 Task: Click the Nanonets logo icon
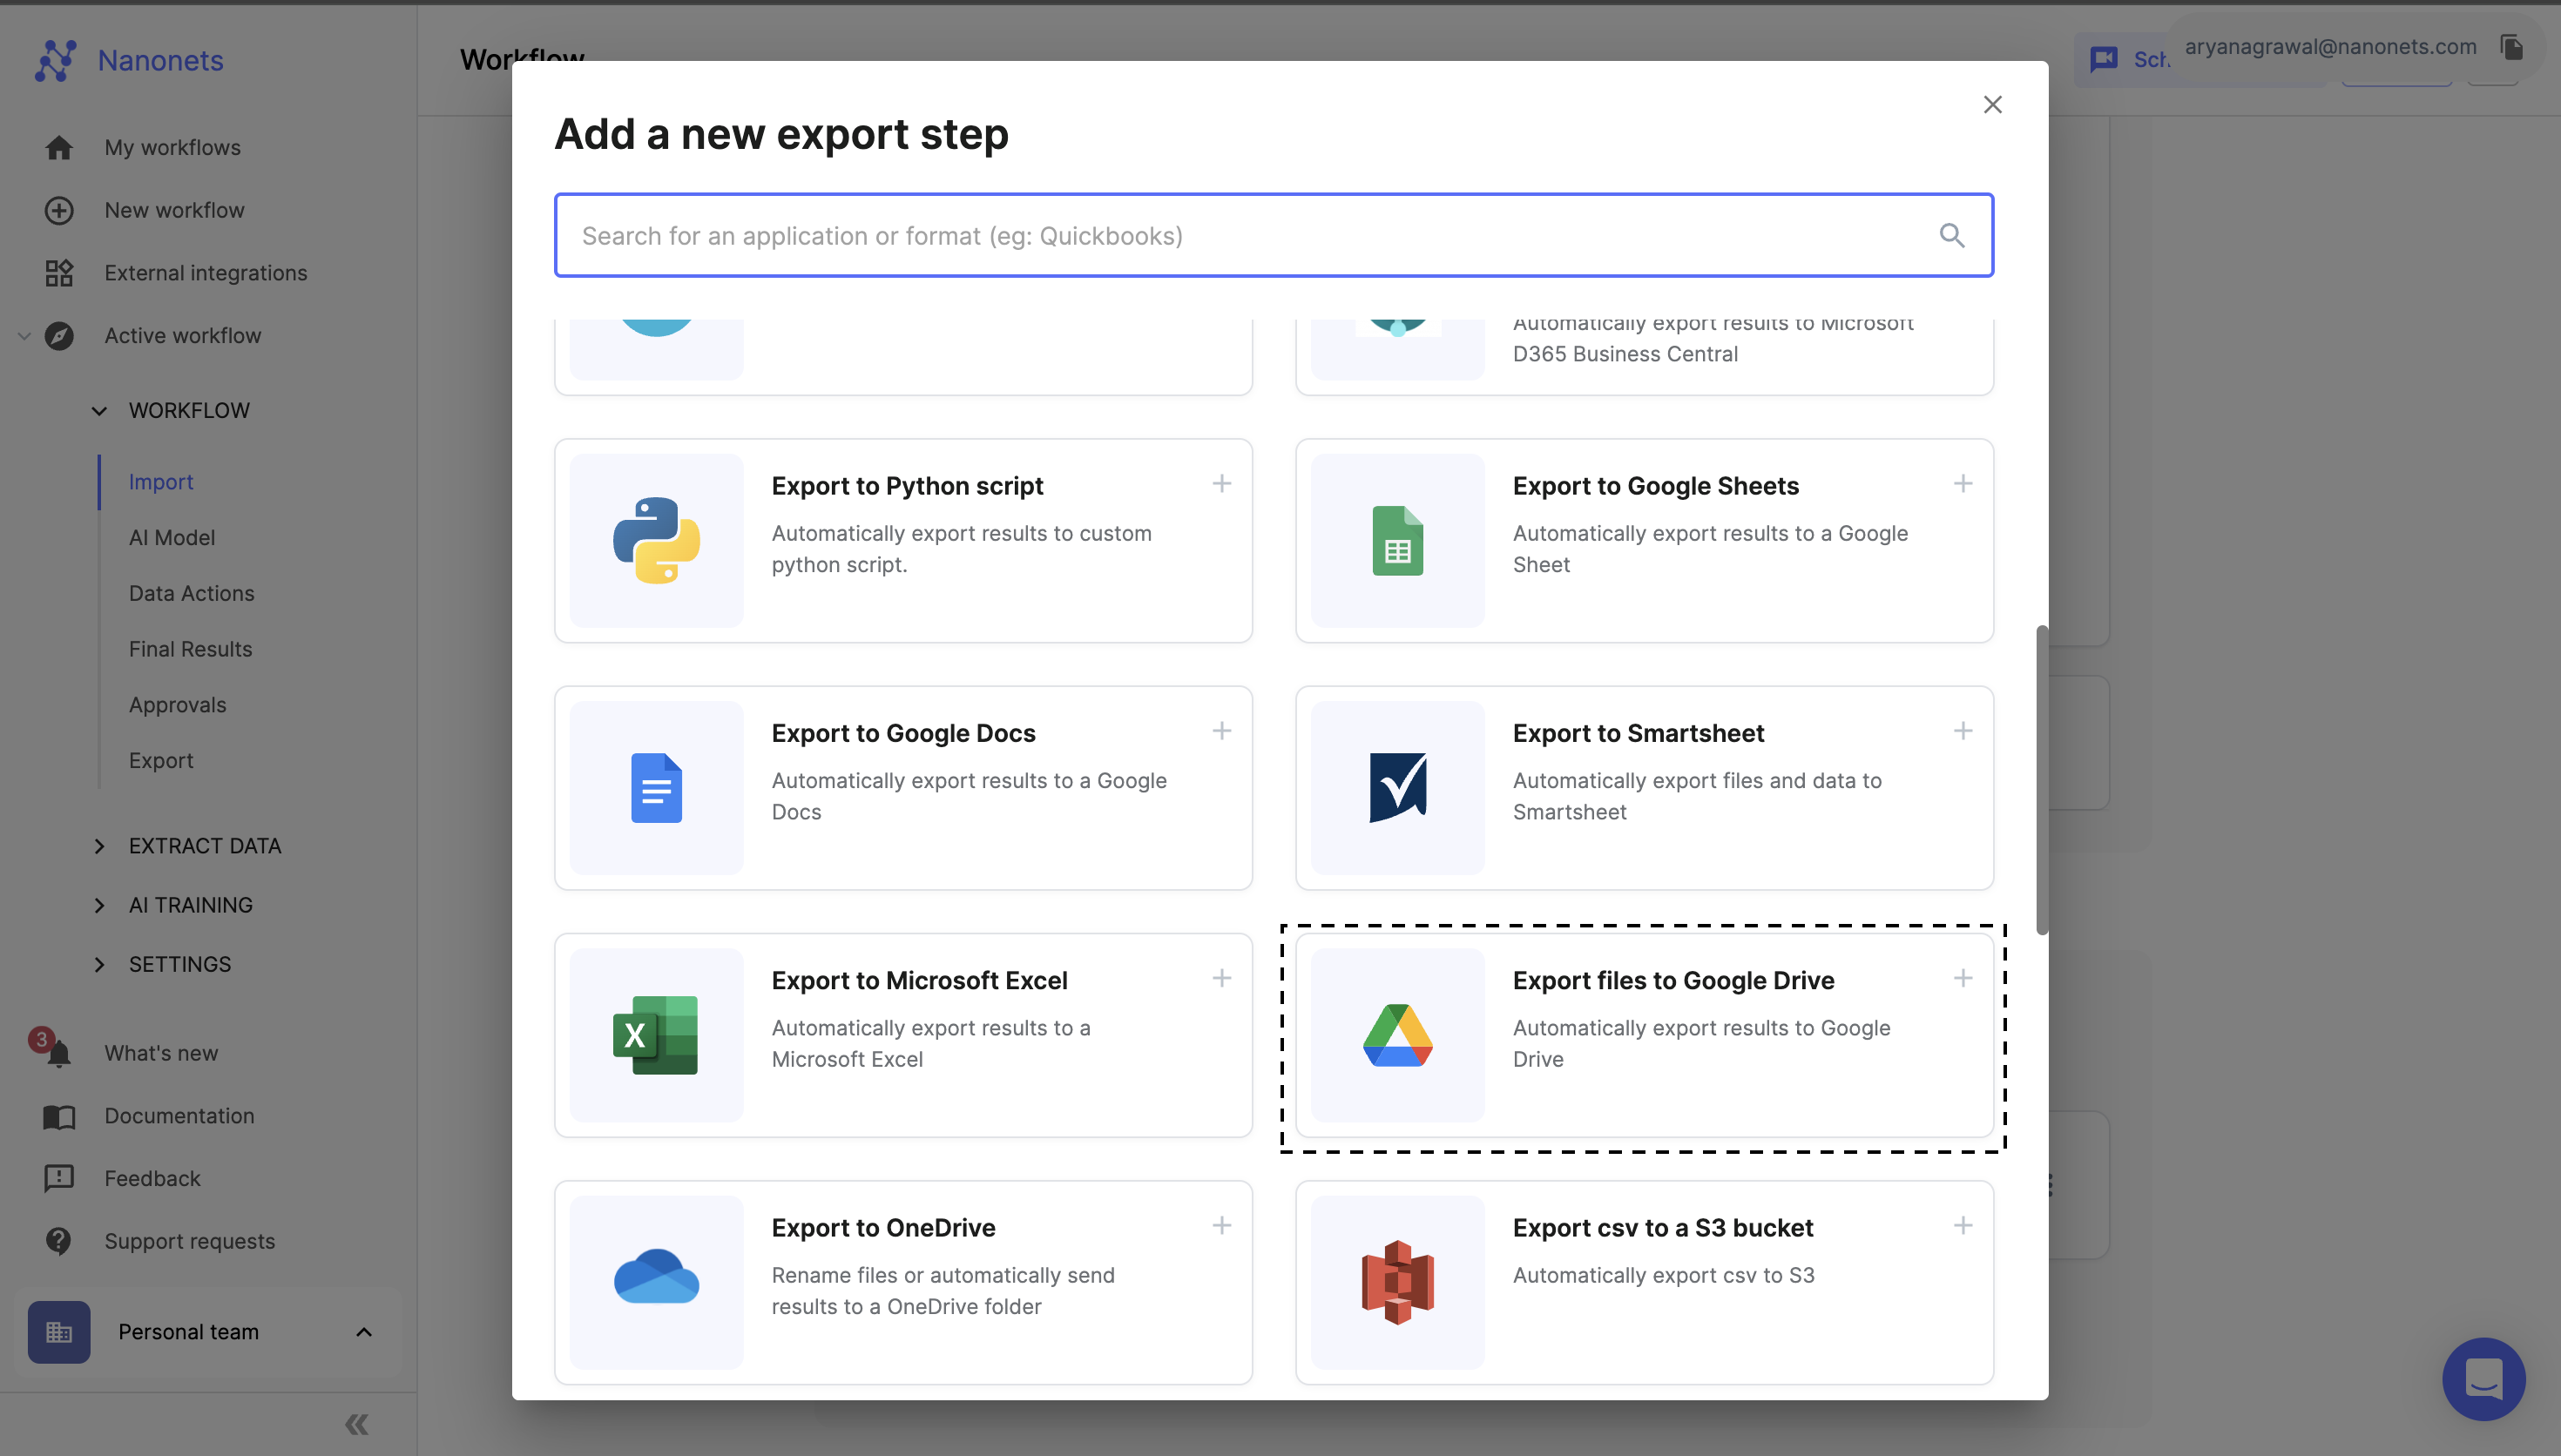56,60
